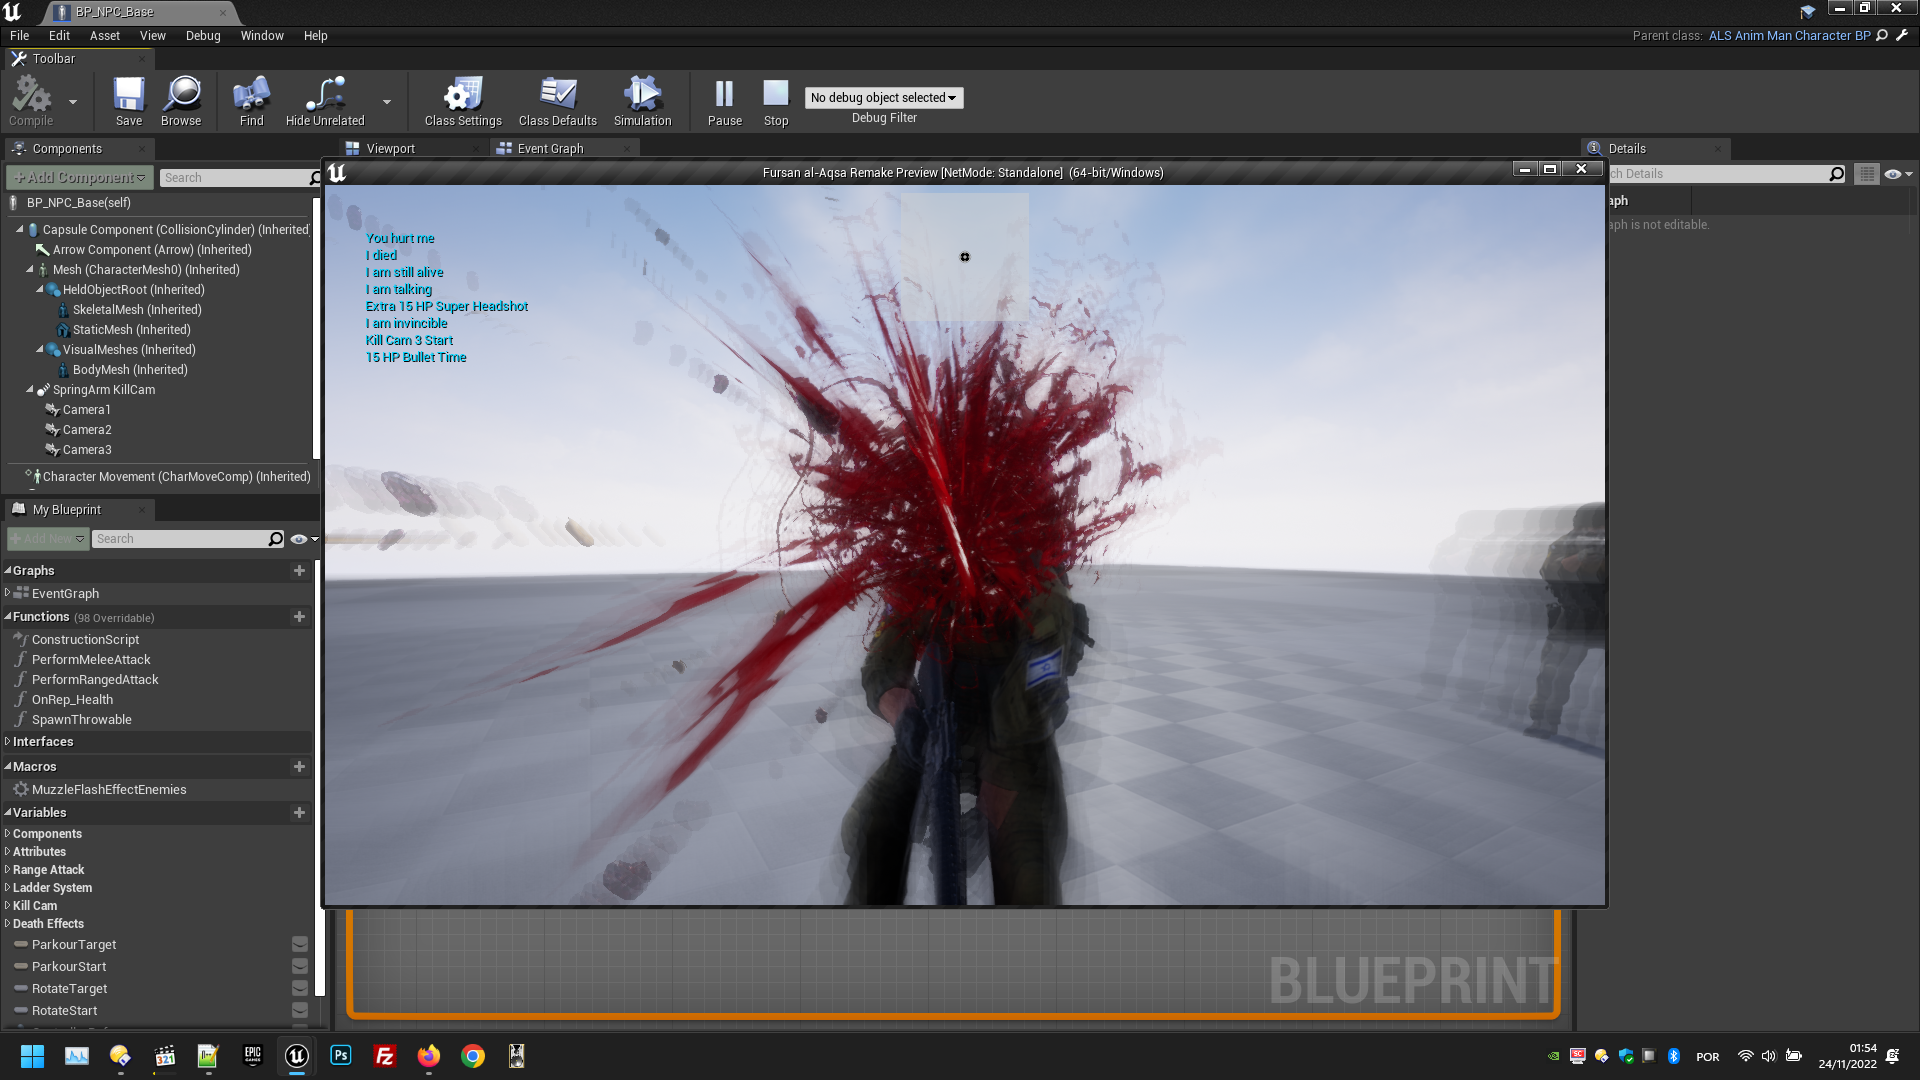Image resolution: width=1920 pixels, height=1080 pixels.
Task: Open FileZilla from taskbar
Action: (385, 1056)
